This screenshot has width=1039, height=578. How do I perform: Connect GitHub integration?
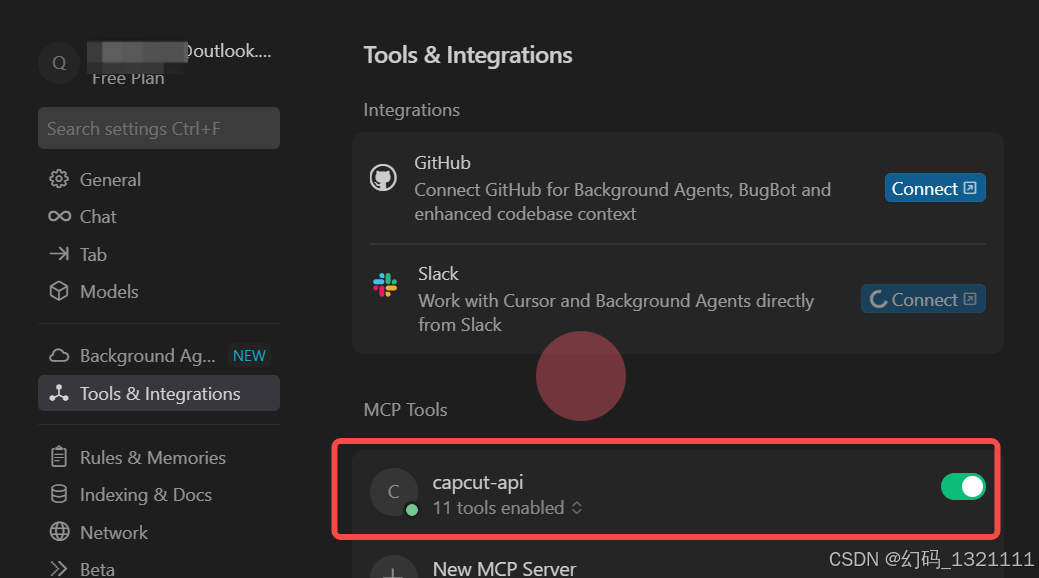(935, 188)
